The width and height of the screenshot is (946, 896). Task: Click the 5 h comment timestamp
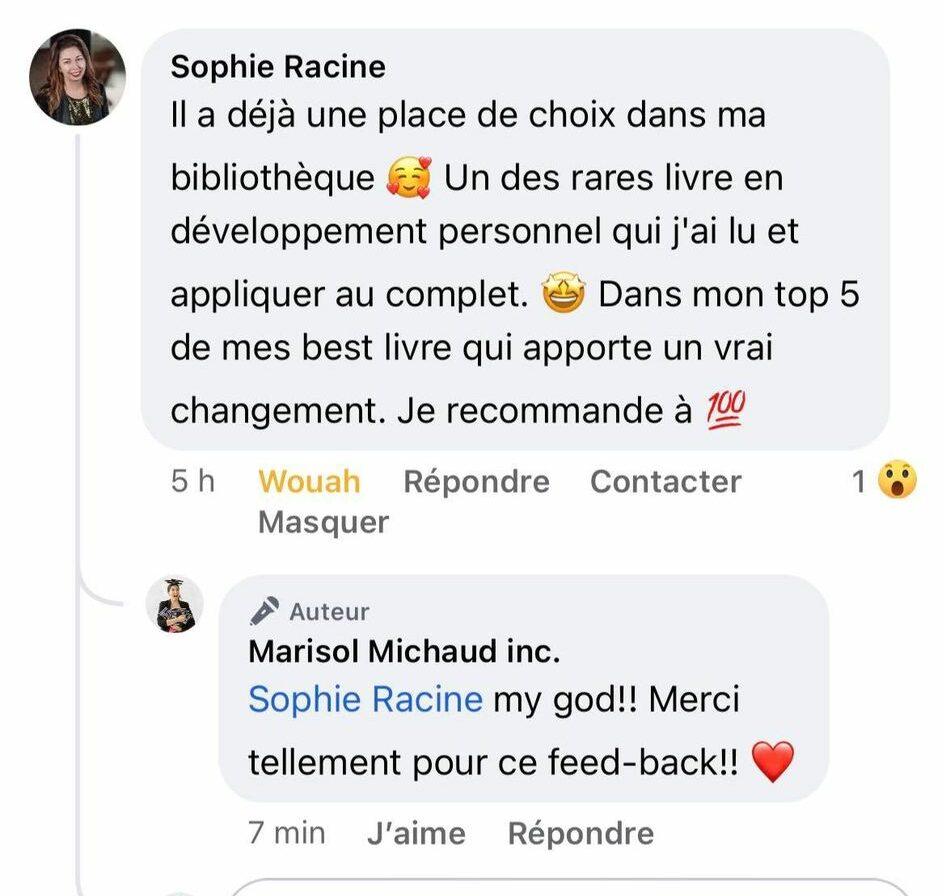pos(193,482)
